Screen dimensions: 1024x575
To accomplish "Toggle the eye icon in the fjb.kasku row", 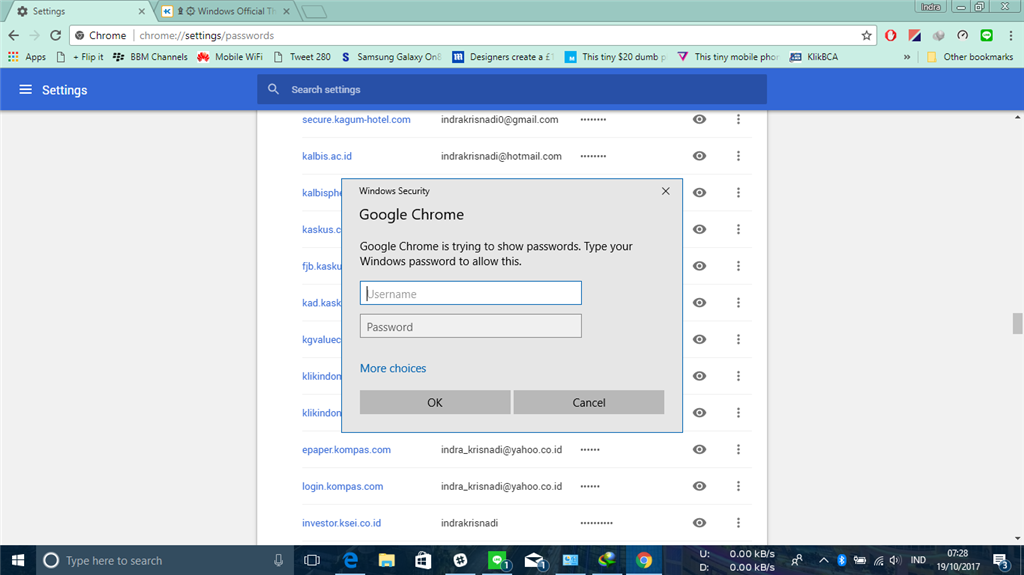I will pyautogui.click(x=699, y=265).
